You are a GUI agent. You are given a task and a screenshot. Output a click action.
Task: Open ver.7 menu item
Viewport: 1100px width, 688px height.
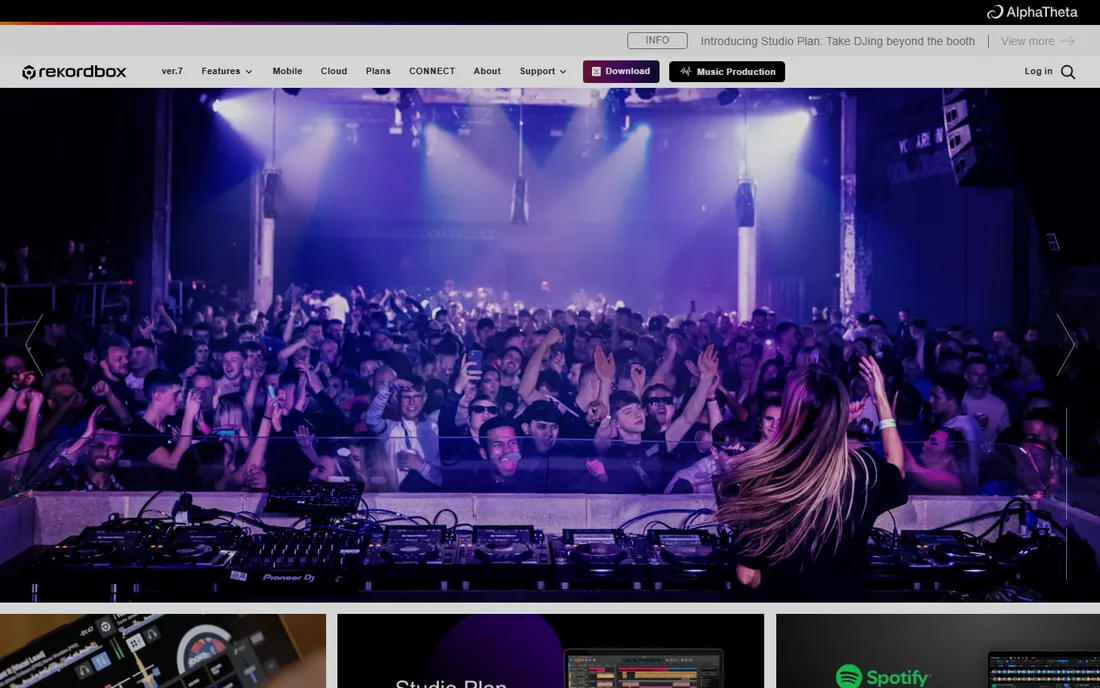coord(172,71)
